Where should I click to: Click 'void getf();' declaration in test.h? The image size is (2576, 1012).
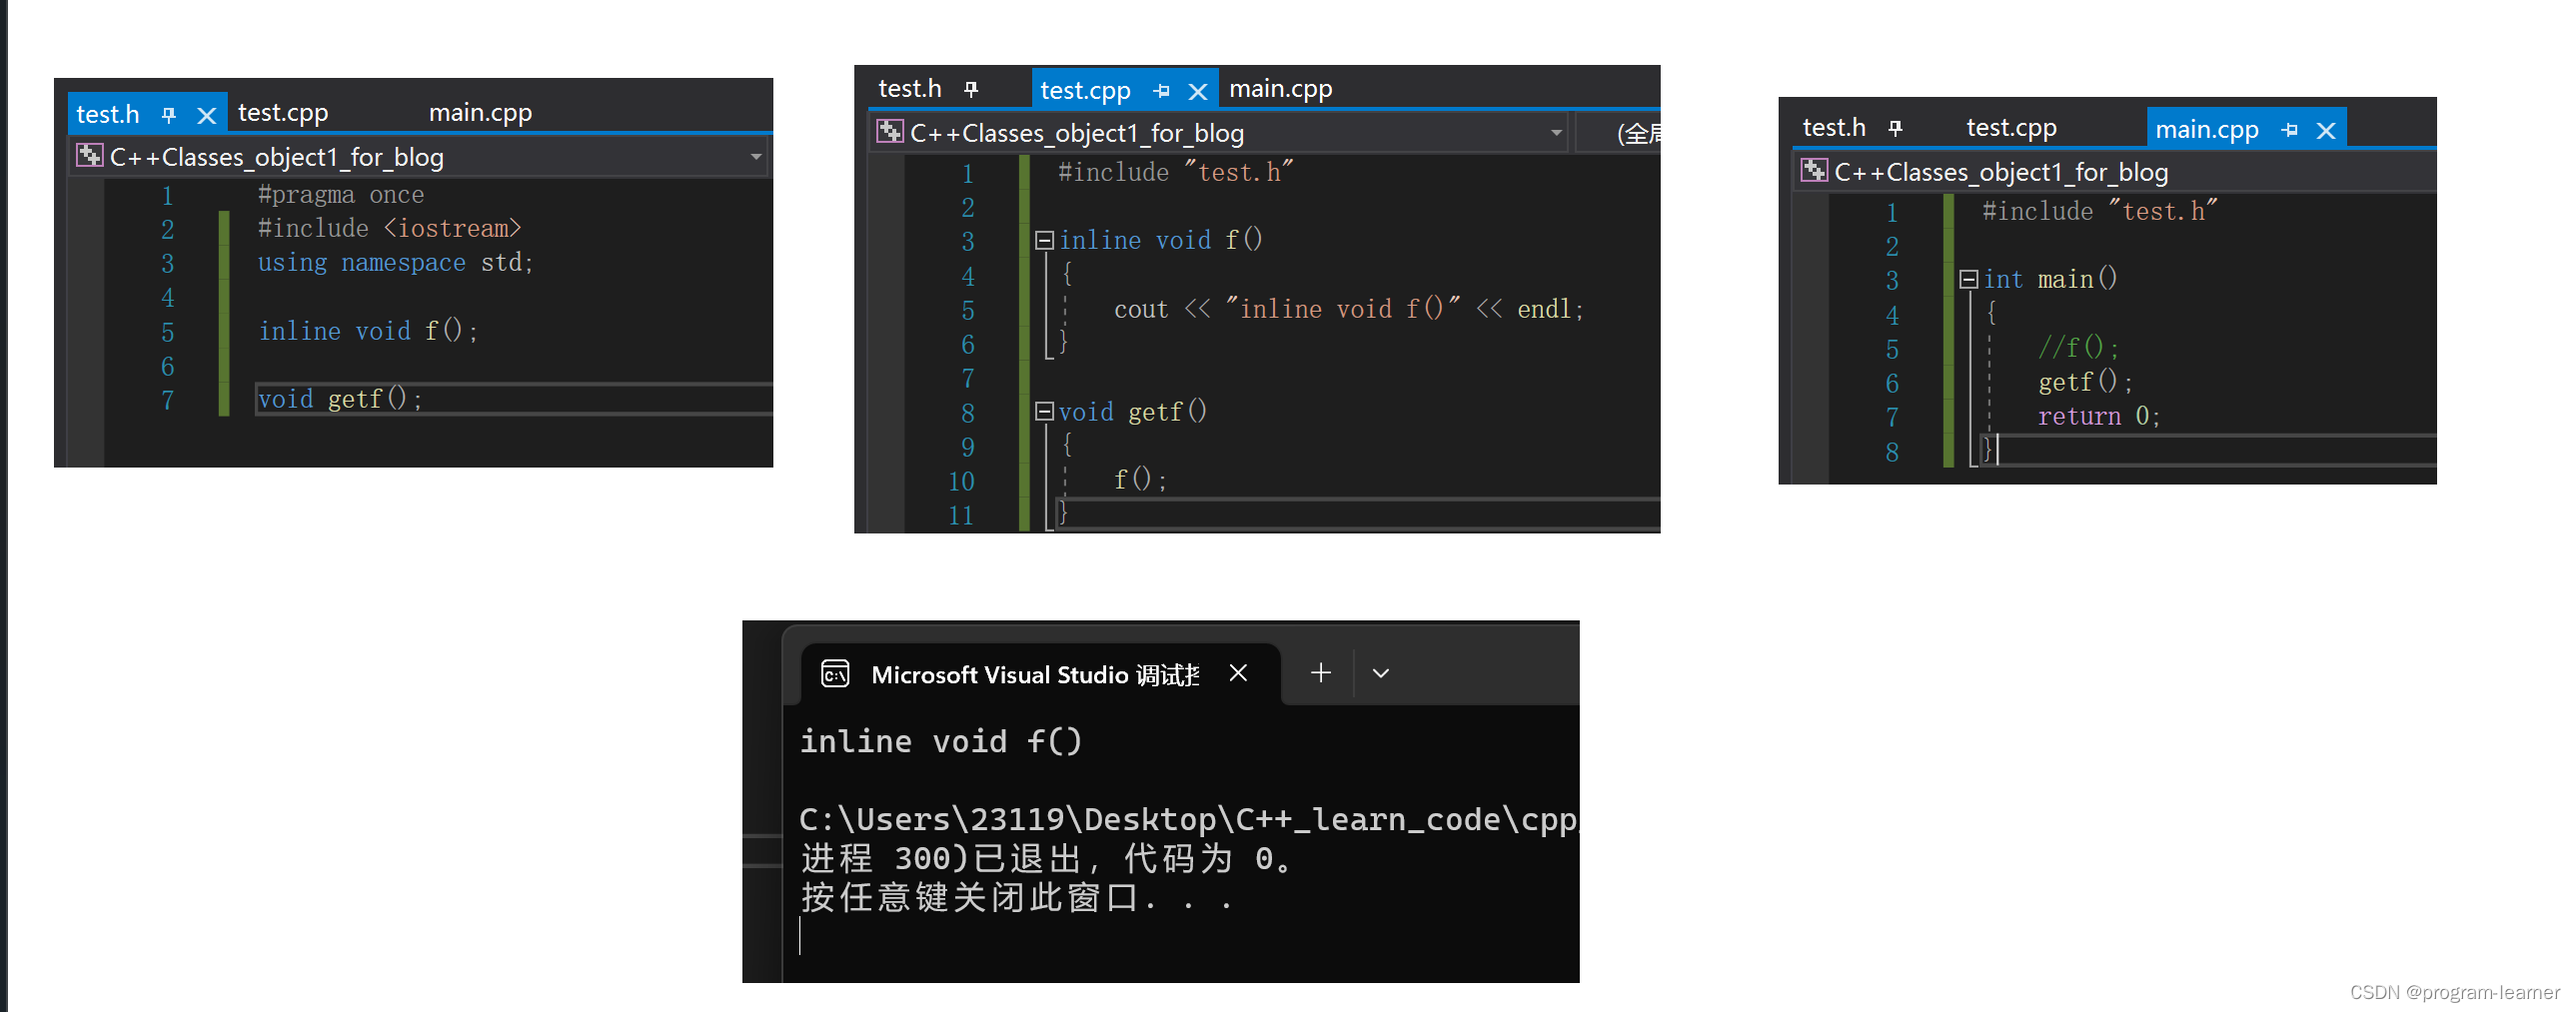tap(340, 399)
